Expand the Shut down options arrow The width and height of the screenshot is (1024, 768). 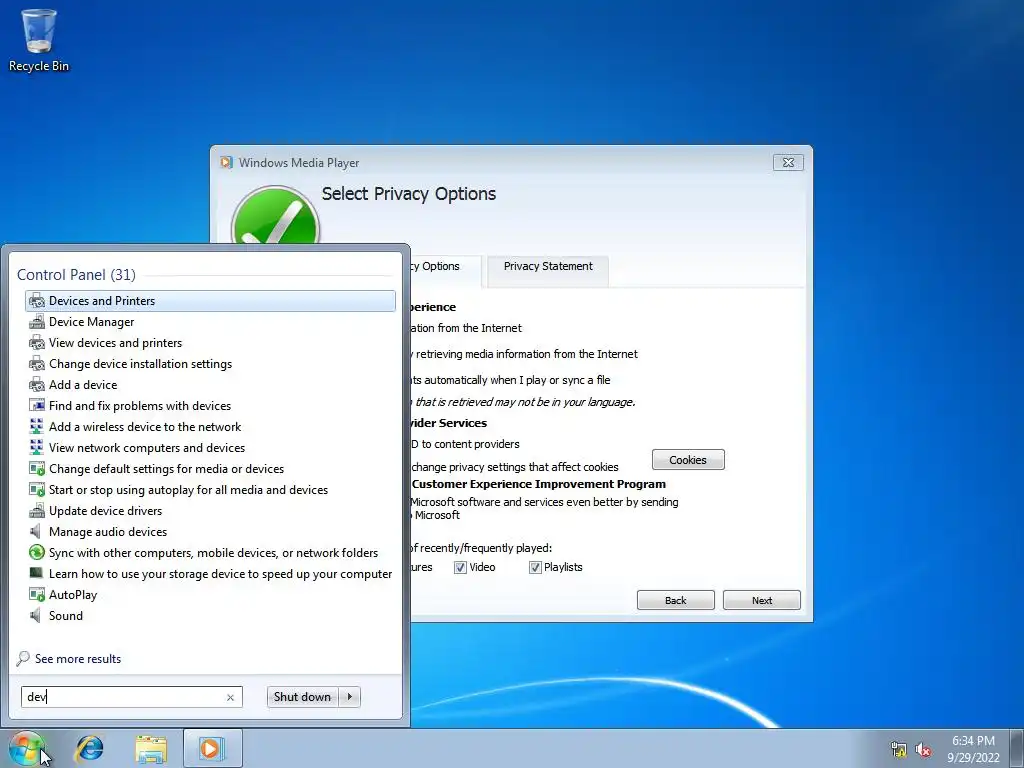pyautogui.click(x=350, y=697)
